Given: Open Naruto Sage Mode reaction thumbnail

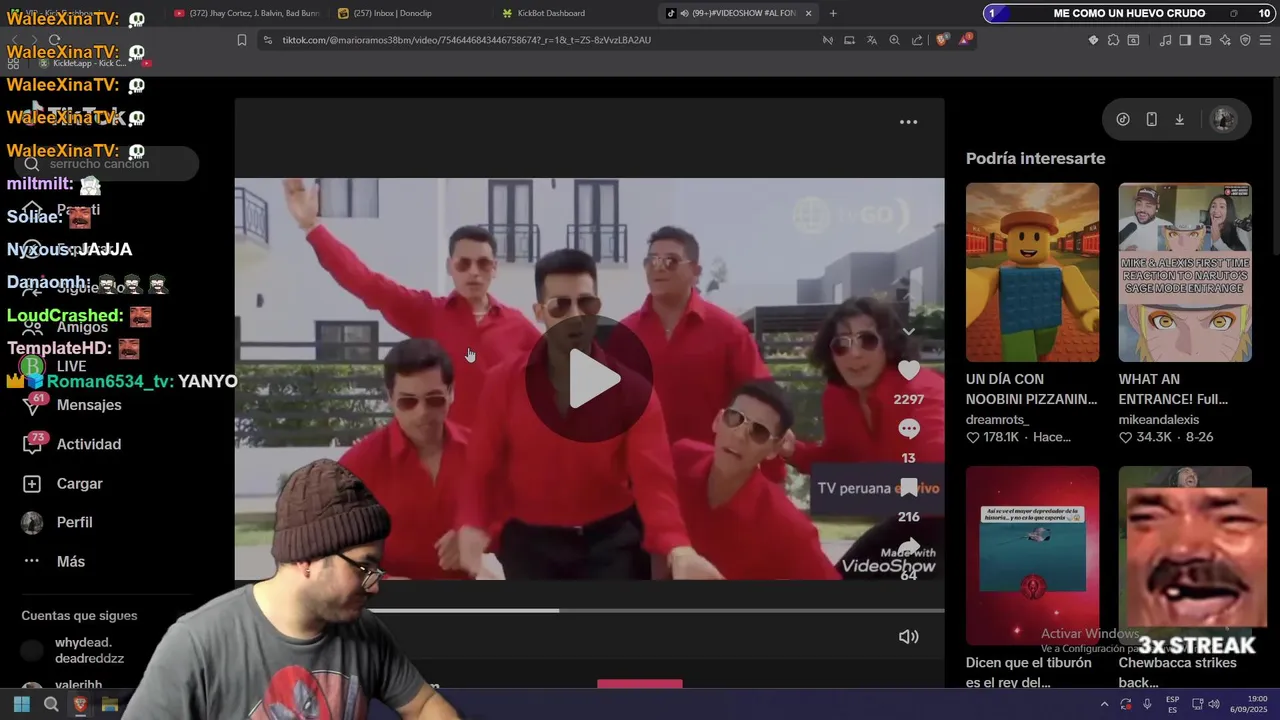Looking at the screenshot, I should [1184, 272].
